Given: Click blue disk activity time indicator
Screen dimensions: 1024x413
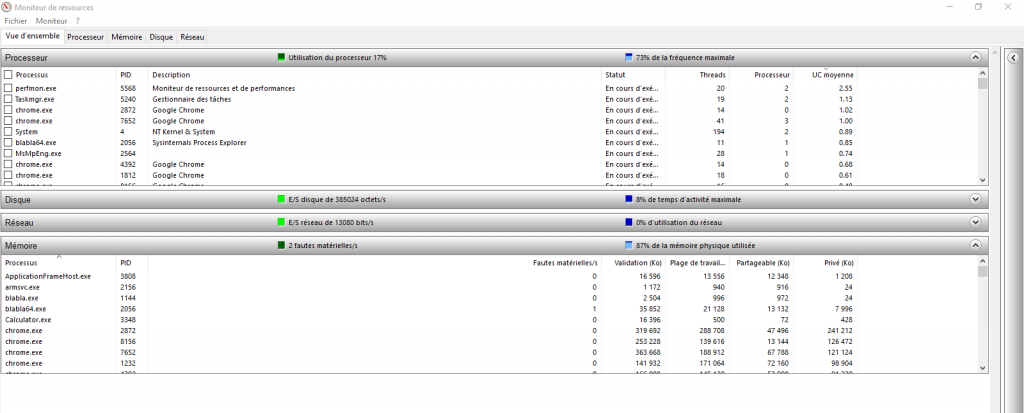Looking at the screenshot, I should 629,199.
